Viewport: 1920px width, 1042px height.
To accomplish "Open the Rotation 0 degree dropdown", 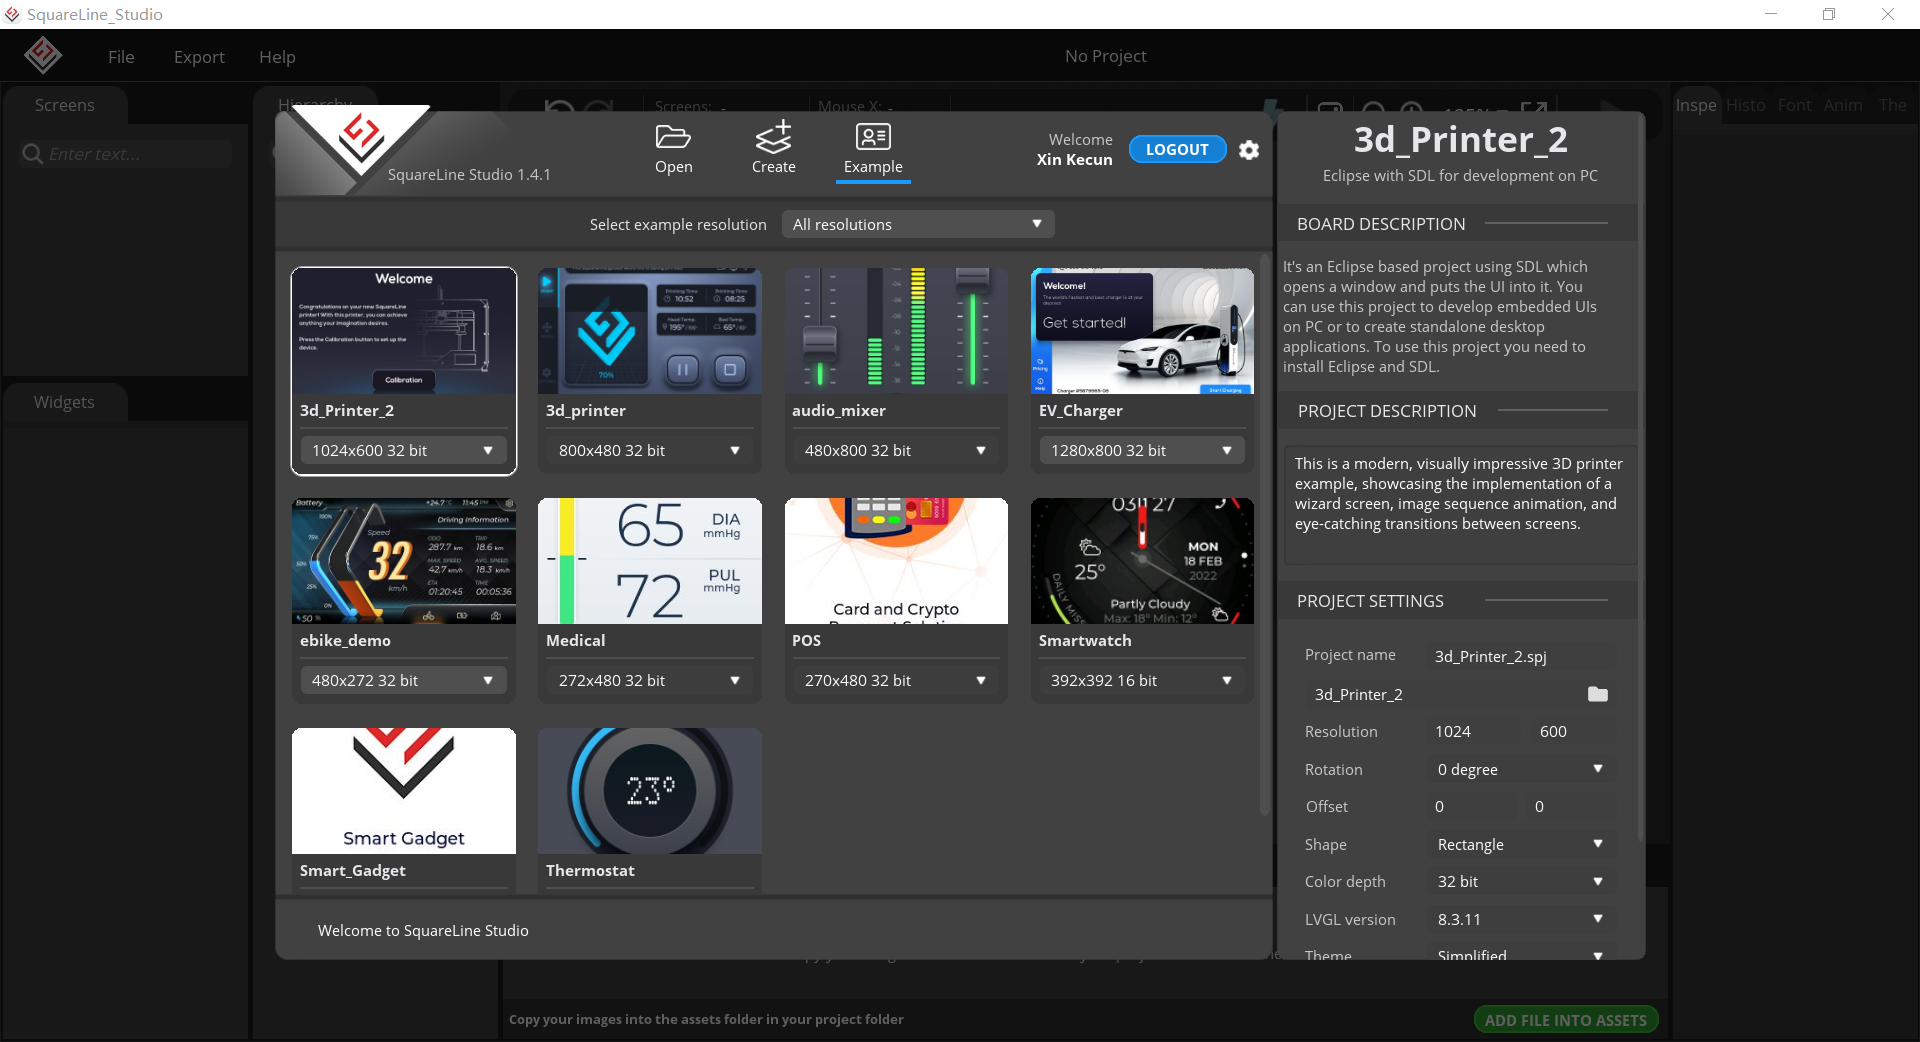I will click(x=1520, y=769).
